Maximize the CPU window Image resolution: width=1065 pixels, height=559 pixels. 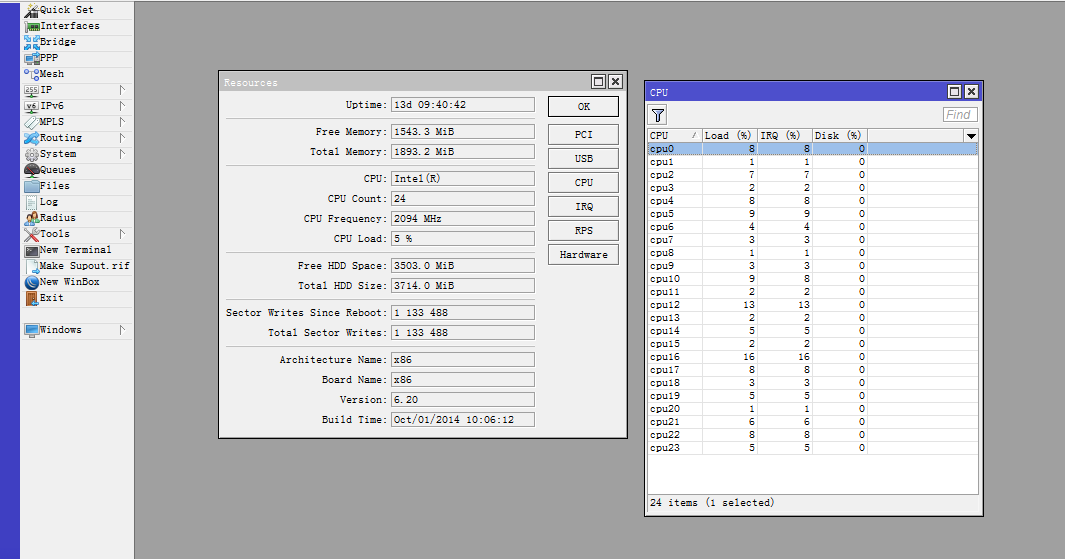954,92
